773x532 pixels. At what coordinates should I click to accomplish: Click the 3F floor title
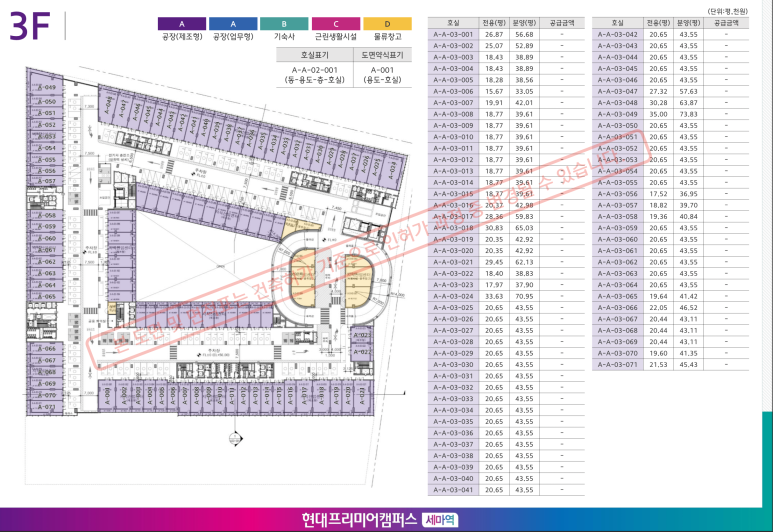click(x=30, y=26)
